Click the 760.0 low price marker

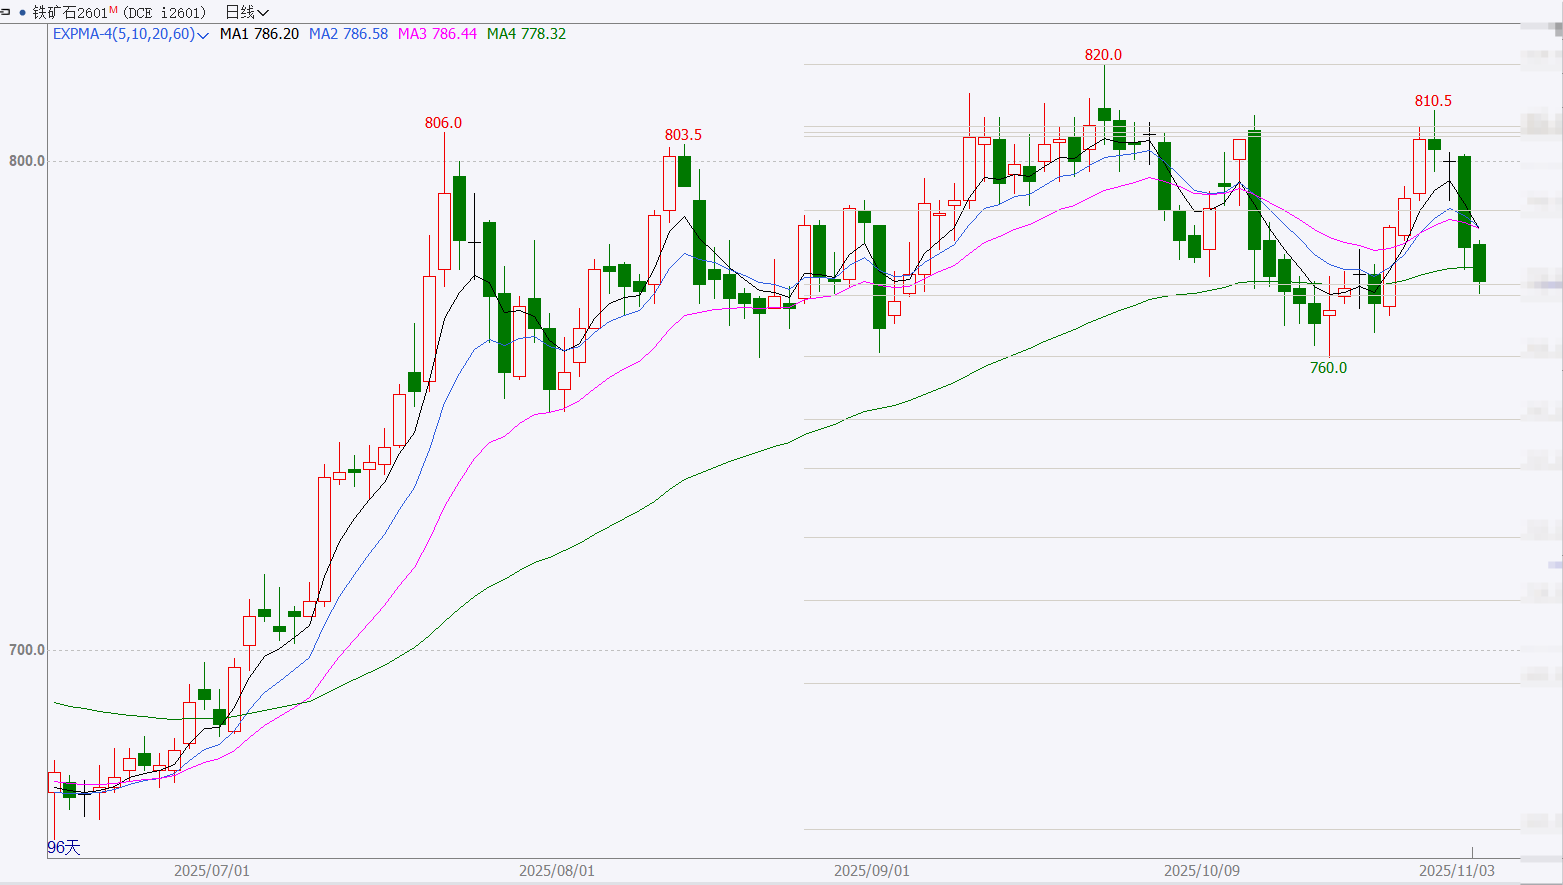[1328, 368]
